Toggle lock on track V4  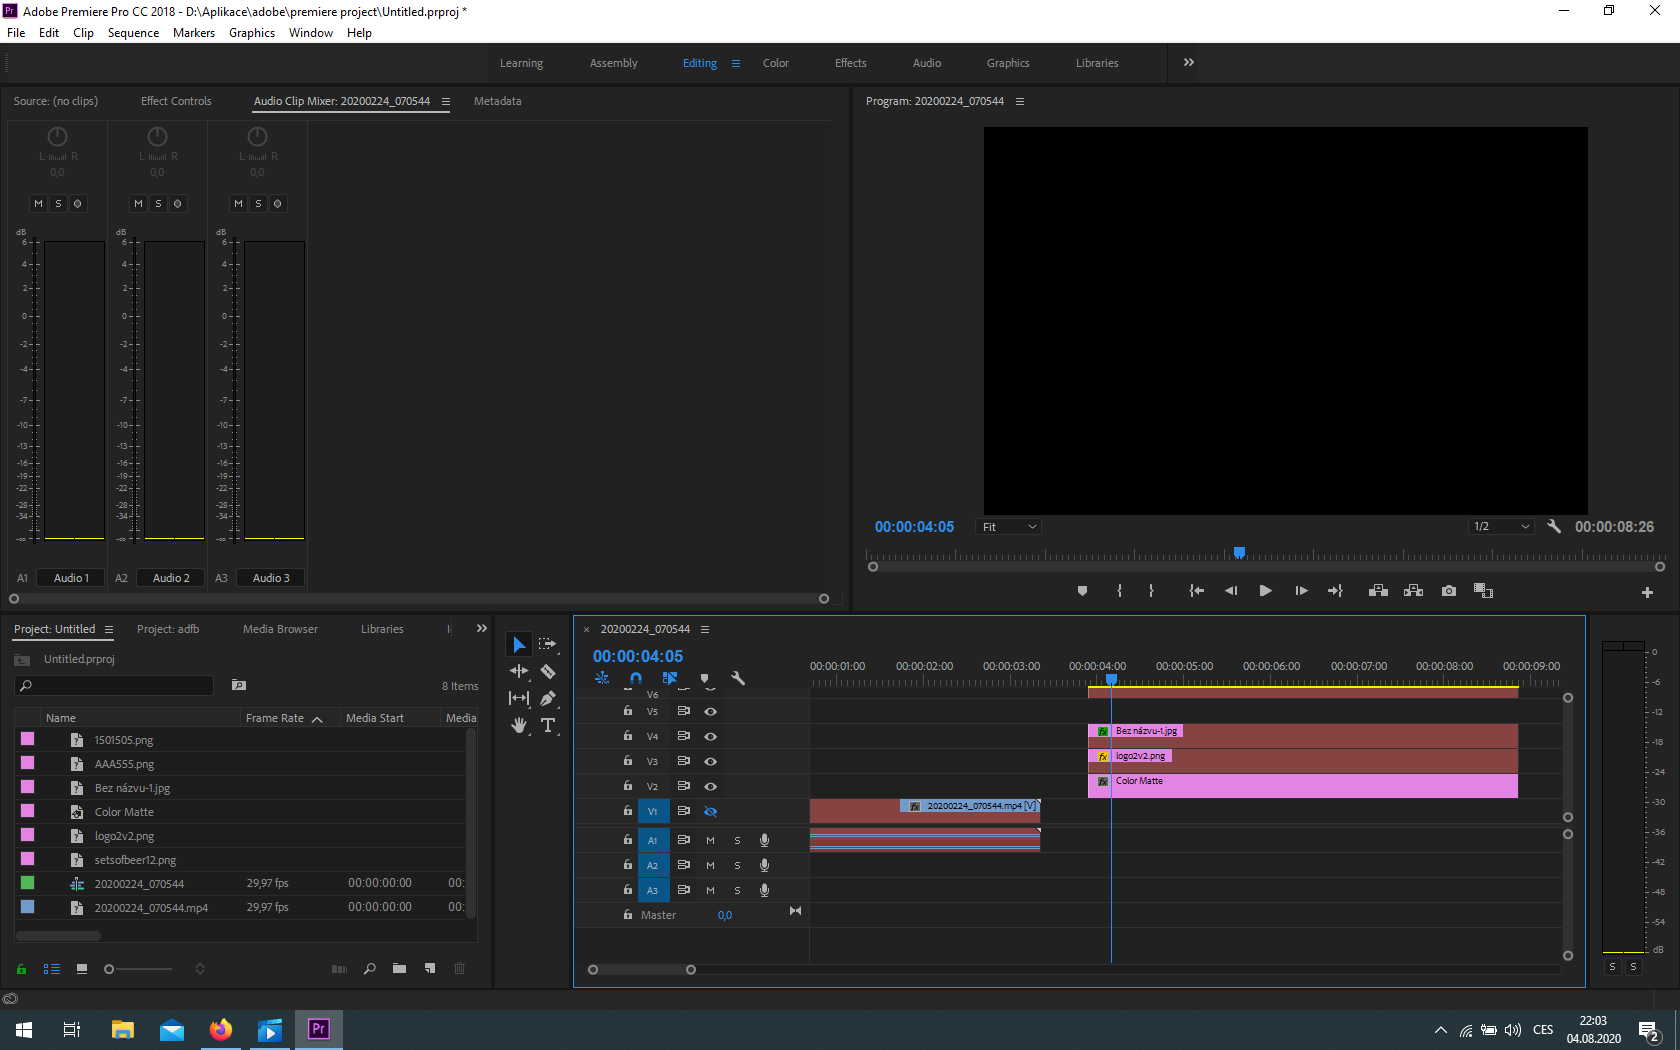[628, 736]
